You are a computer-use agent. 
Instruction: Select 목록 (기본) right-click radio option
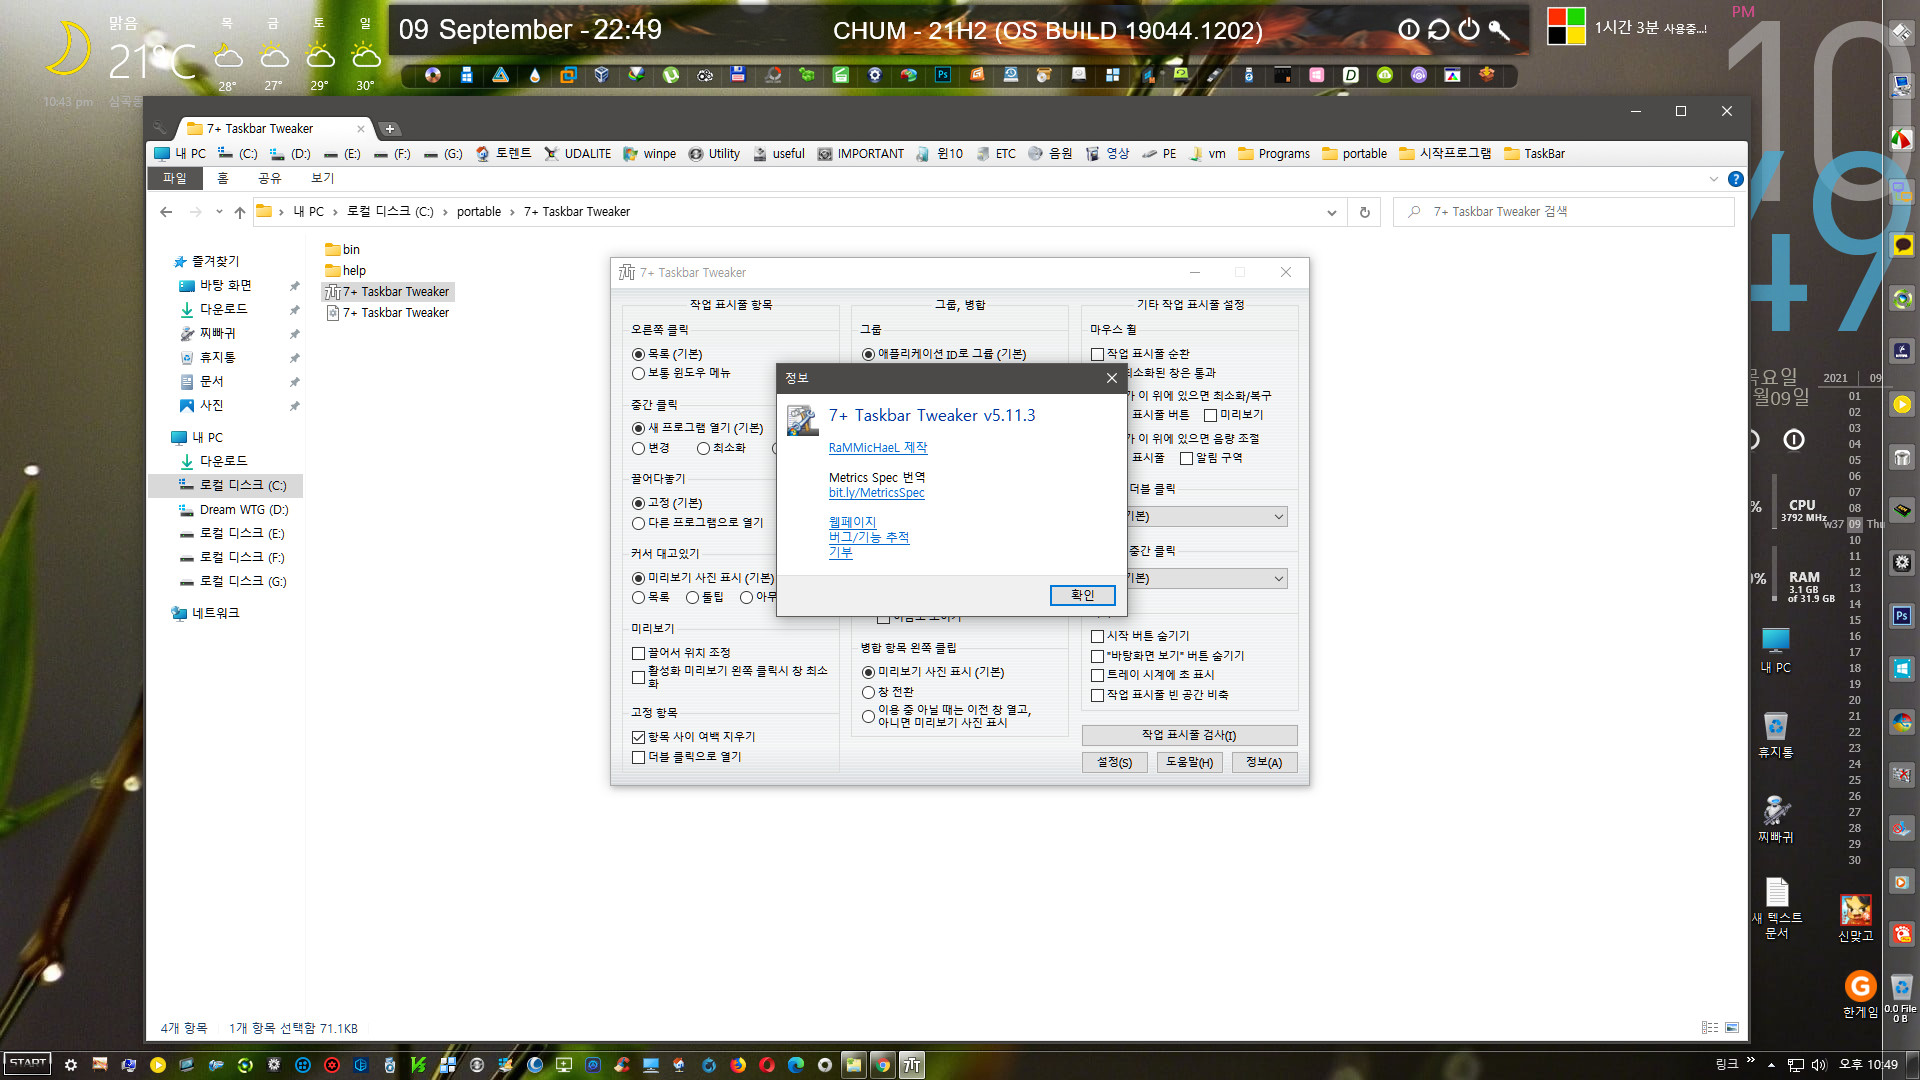(x=667, y=354)
